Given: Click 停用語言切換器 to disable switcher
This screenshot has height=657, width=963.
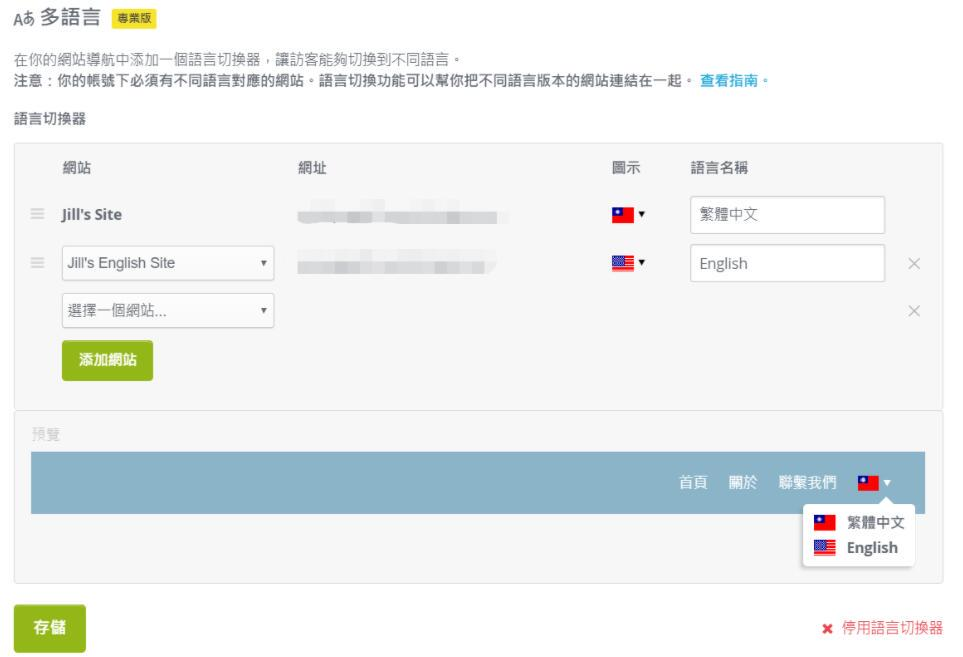Looking at the screenshot, I should click(881, 628).
